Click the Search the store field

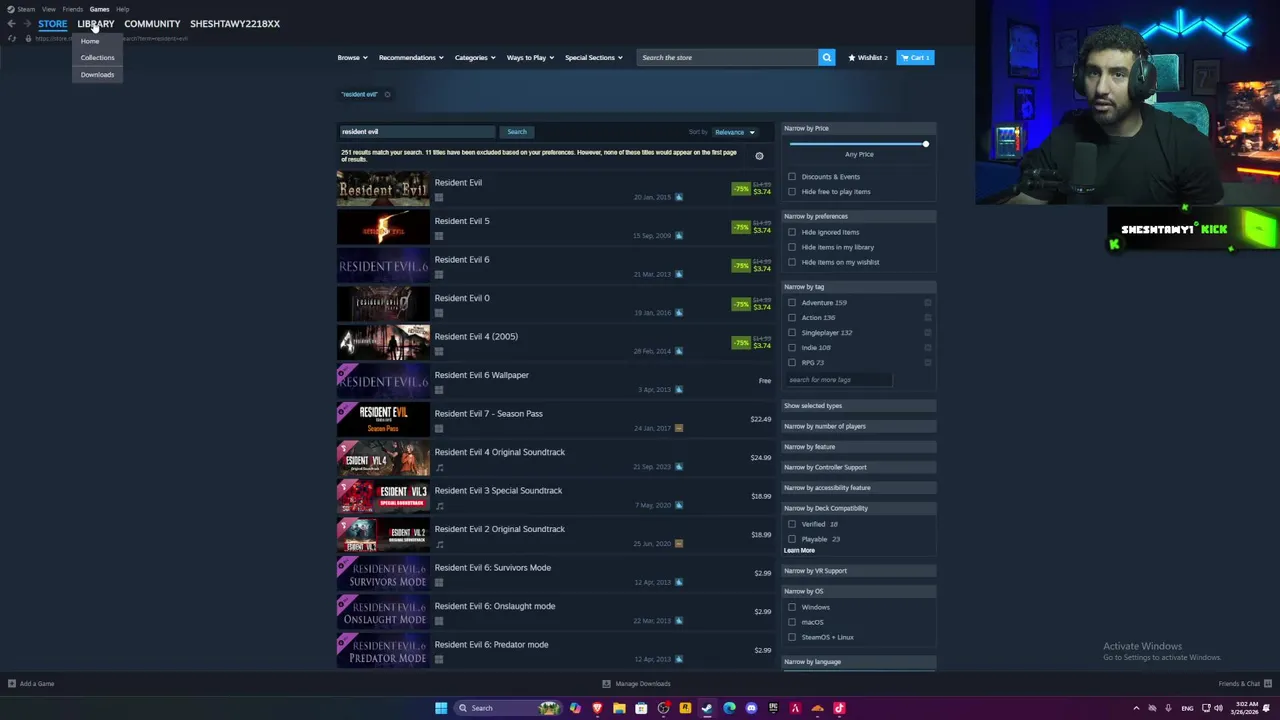point(728,58)
